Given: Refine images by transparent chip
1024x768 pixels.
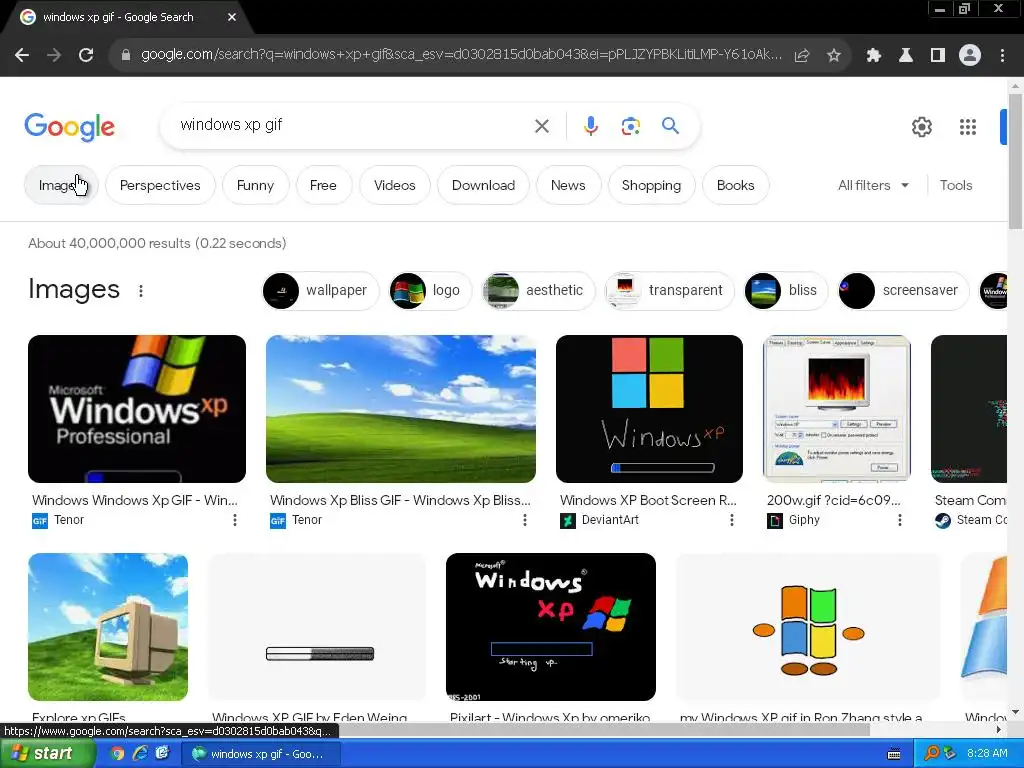Looking at the screenshot, I should click(669, 291).
